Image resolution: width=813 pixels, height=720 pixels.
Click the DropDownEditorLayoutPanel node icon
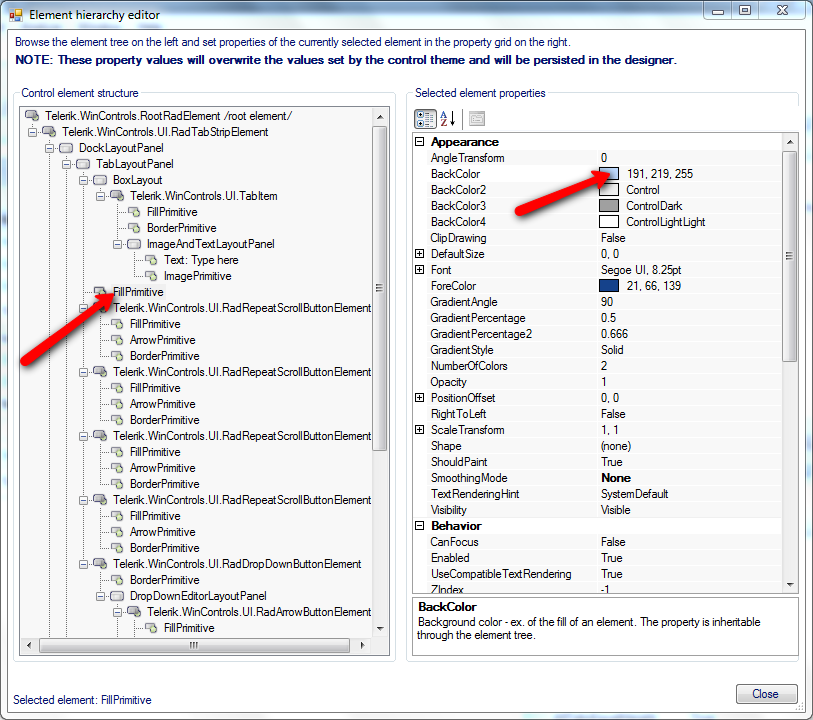point(117,596)
